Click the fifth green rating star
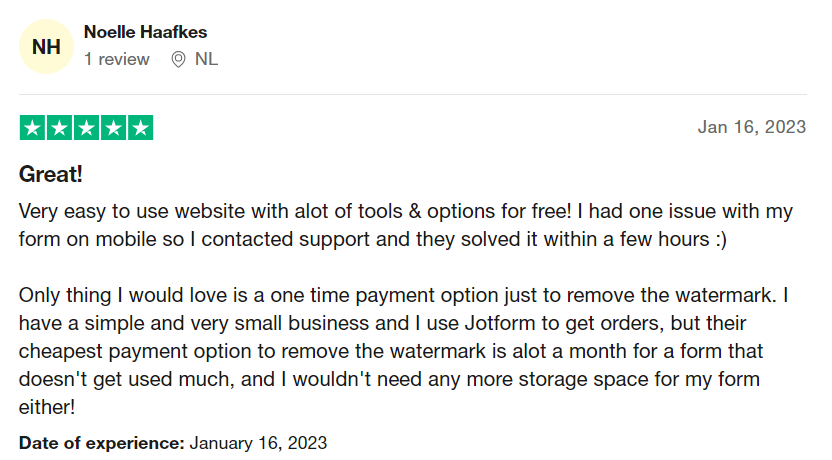832x460 pixels. coord(141,128)
